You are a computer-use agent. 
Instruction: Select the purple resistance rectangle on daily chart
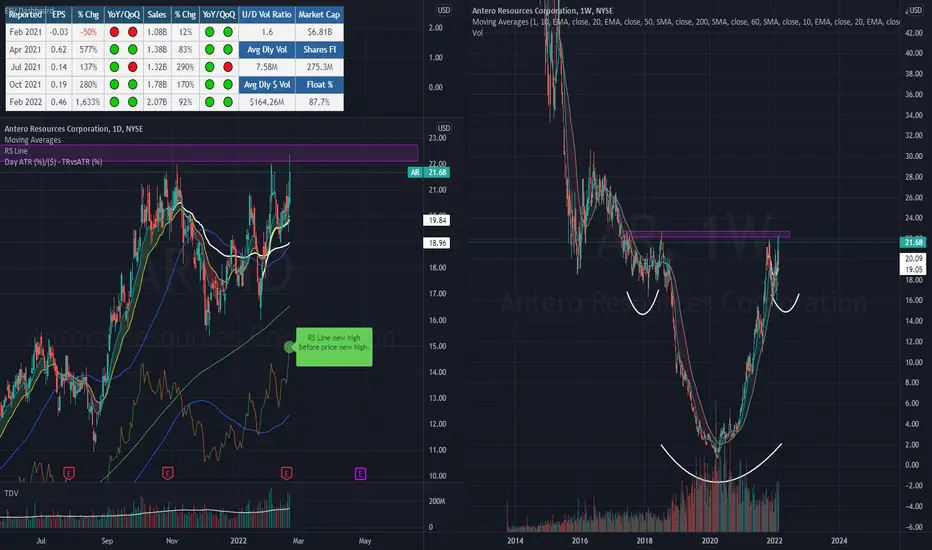[x=209, y=153]
